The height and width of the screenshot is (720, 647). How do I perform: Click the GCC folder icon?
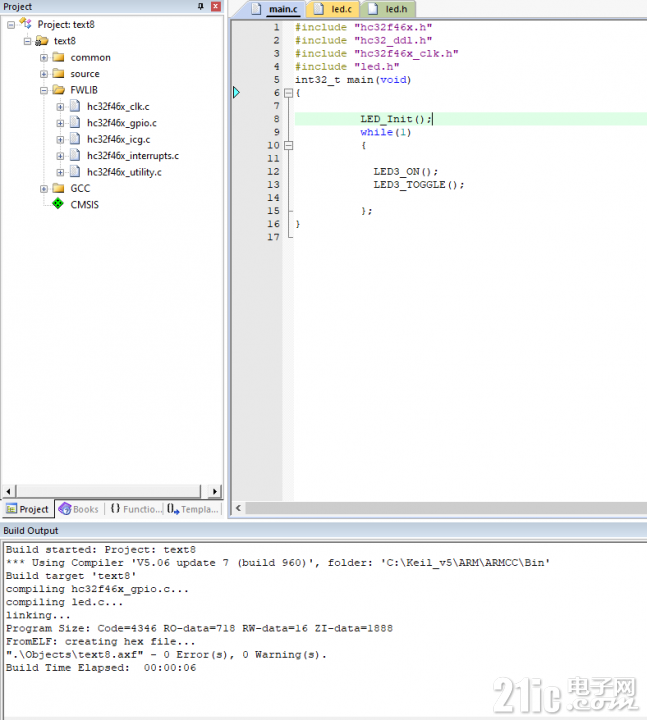point(58,188)
